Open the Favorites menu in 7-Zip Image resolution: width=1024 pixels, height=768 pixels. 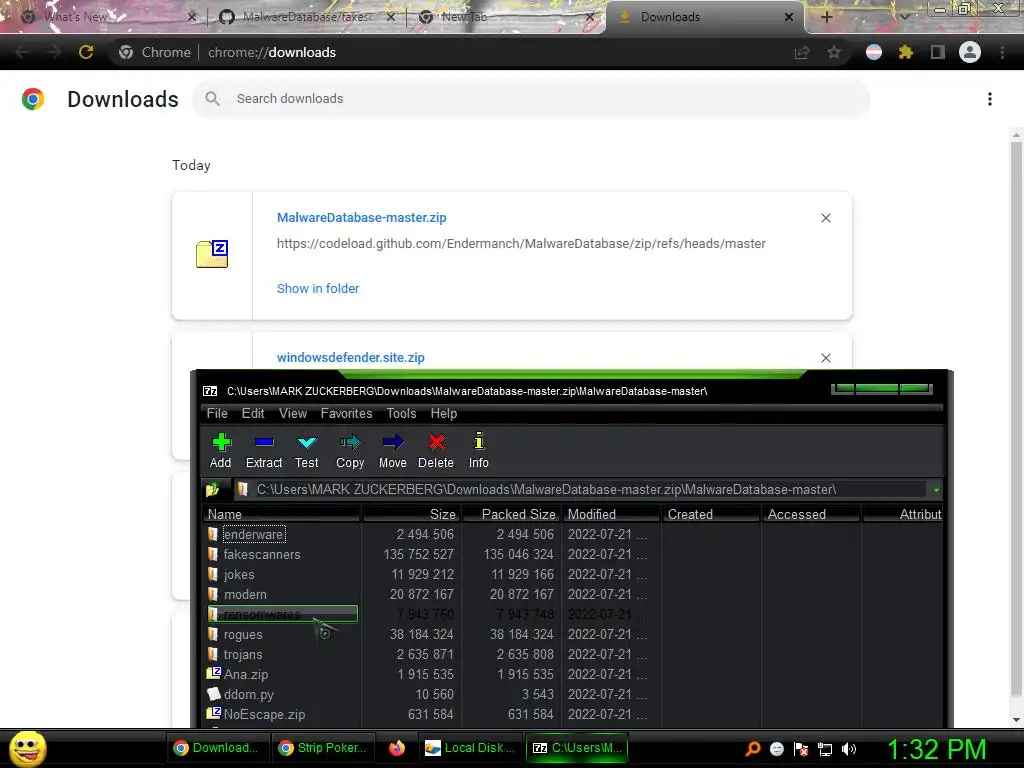[346, 413]
